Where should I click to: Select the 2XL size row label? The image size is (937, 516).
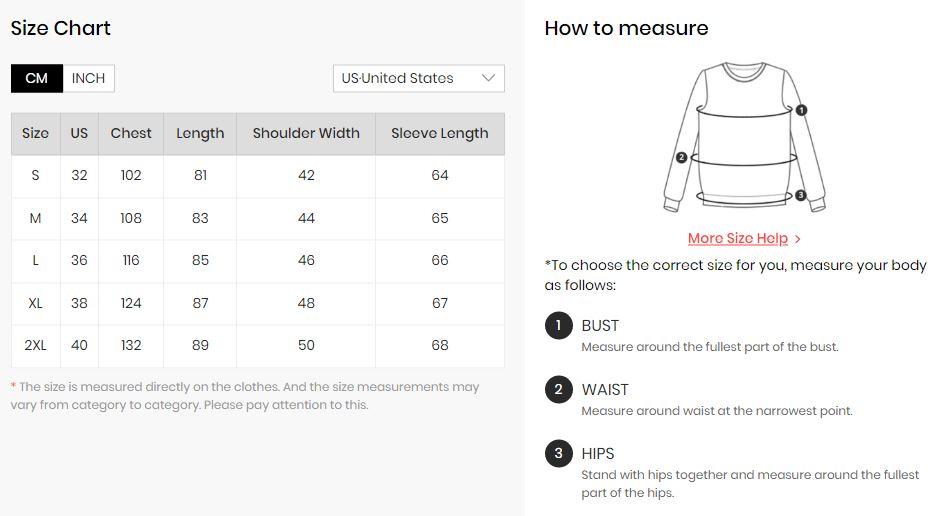(x=35, y=346)
